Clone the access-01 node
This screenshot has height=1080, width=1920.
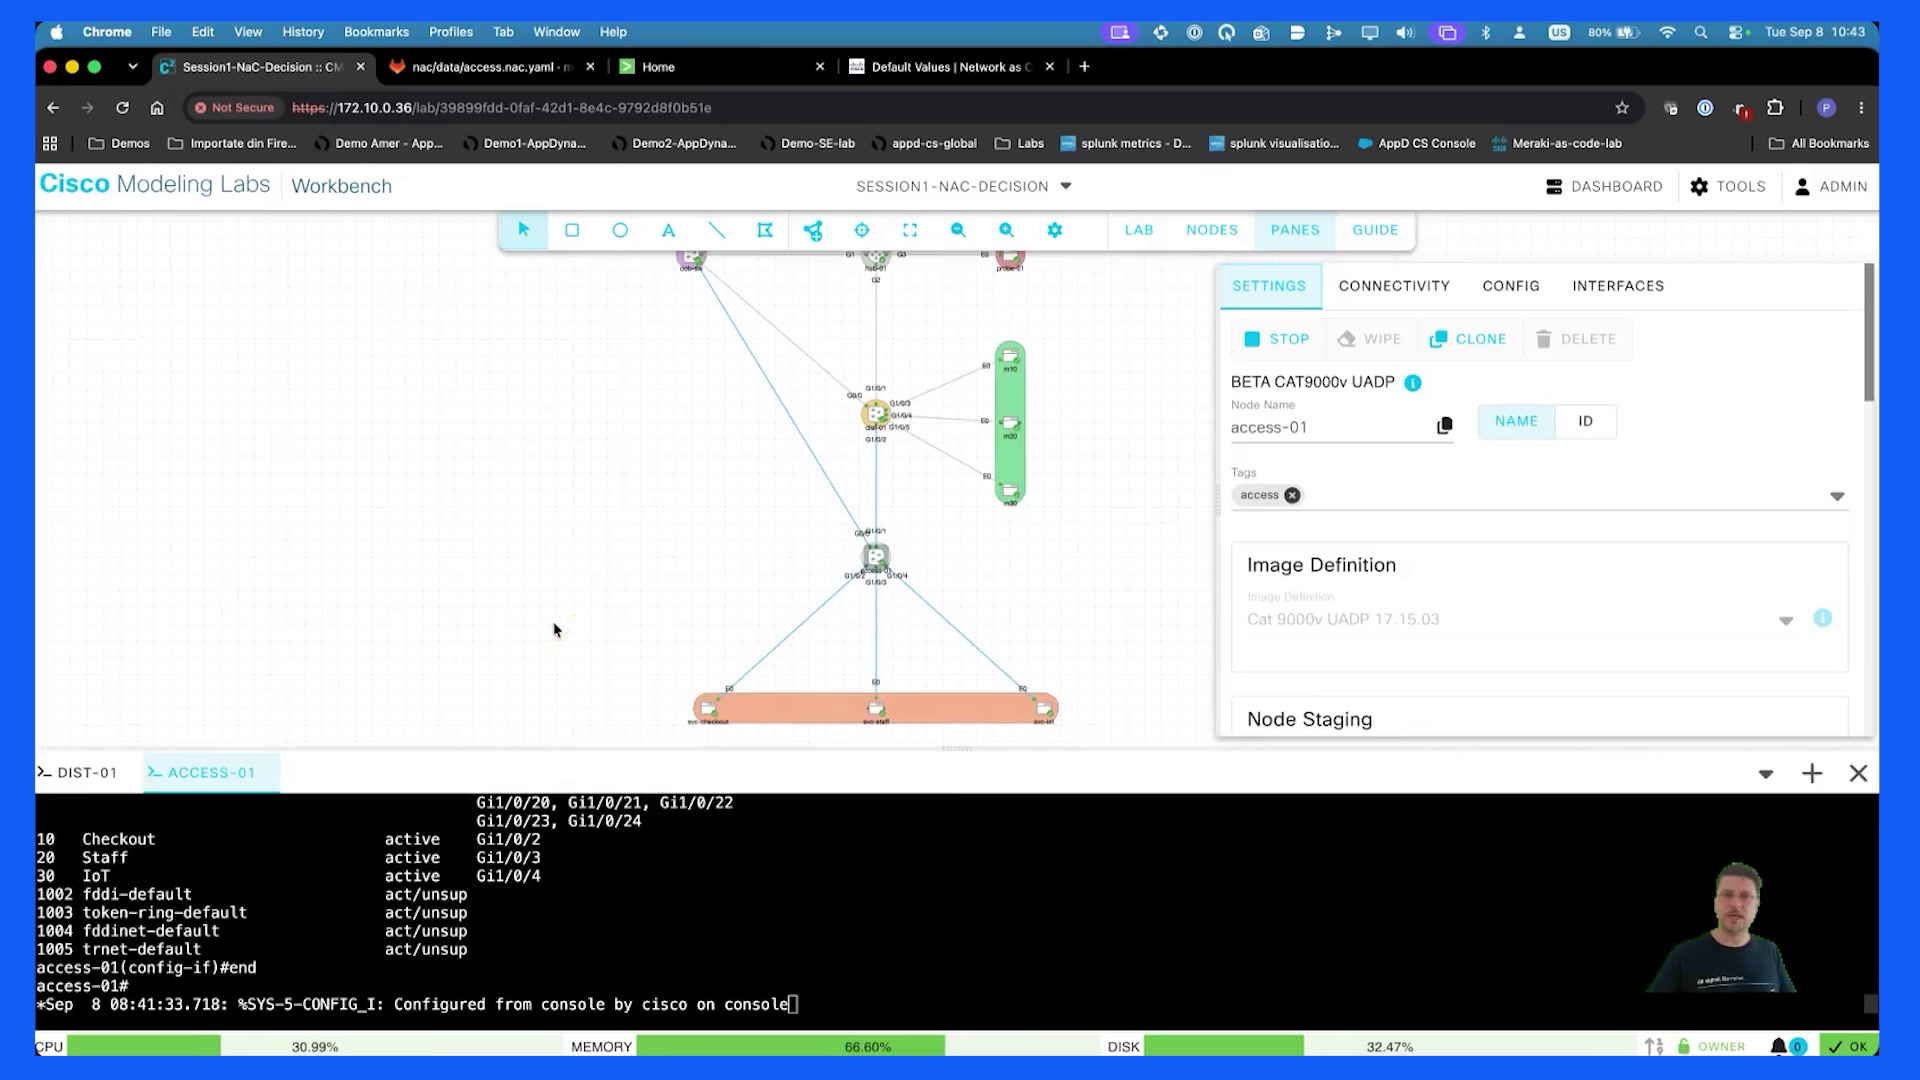1468,339
